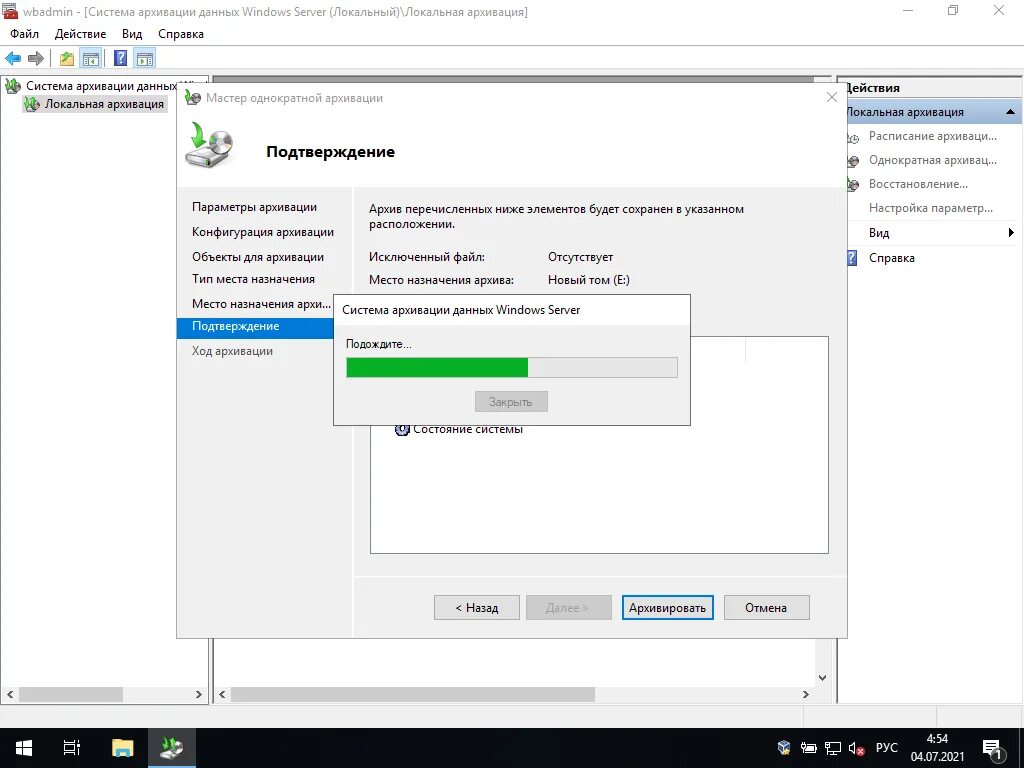Click the РУС language indicator

[x=886, y=748]
